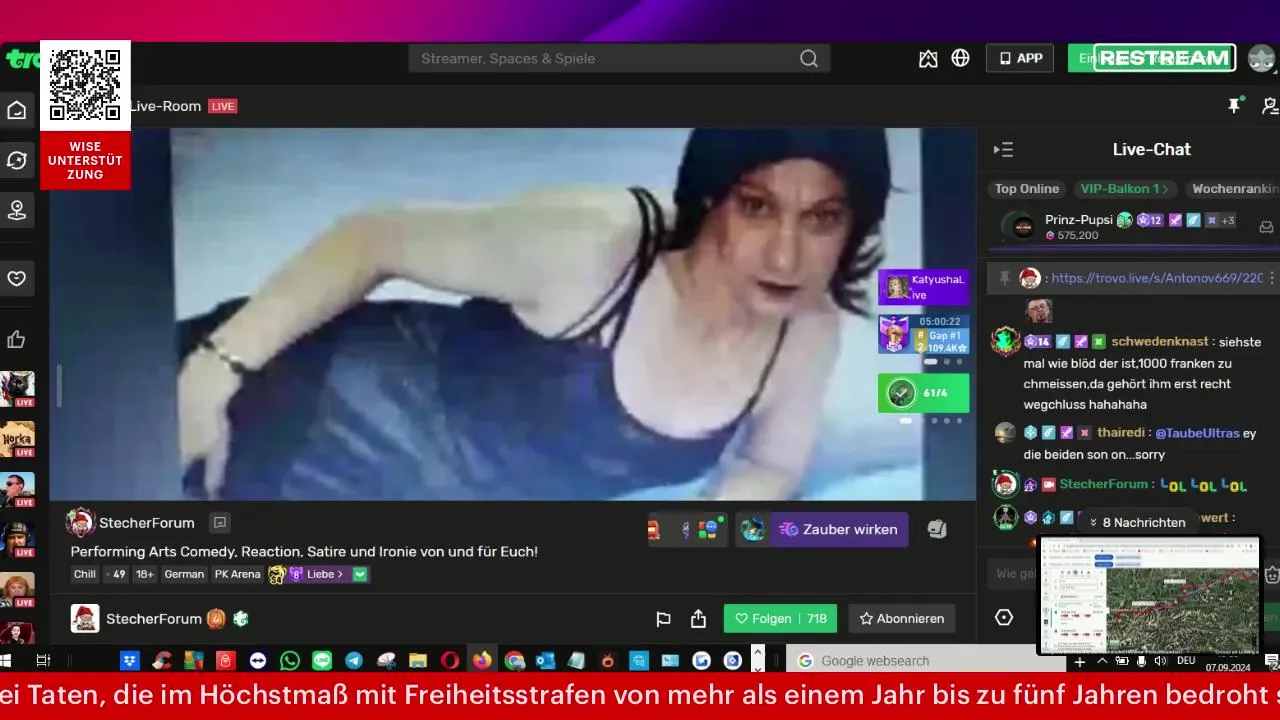The height and width of the screenshot is (720, 1280).
Task: Click the Folgen follow button
Action: pyautogui.click(x=780, y=619)
